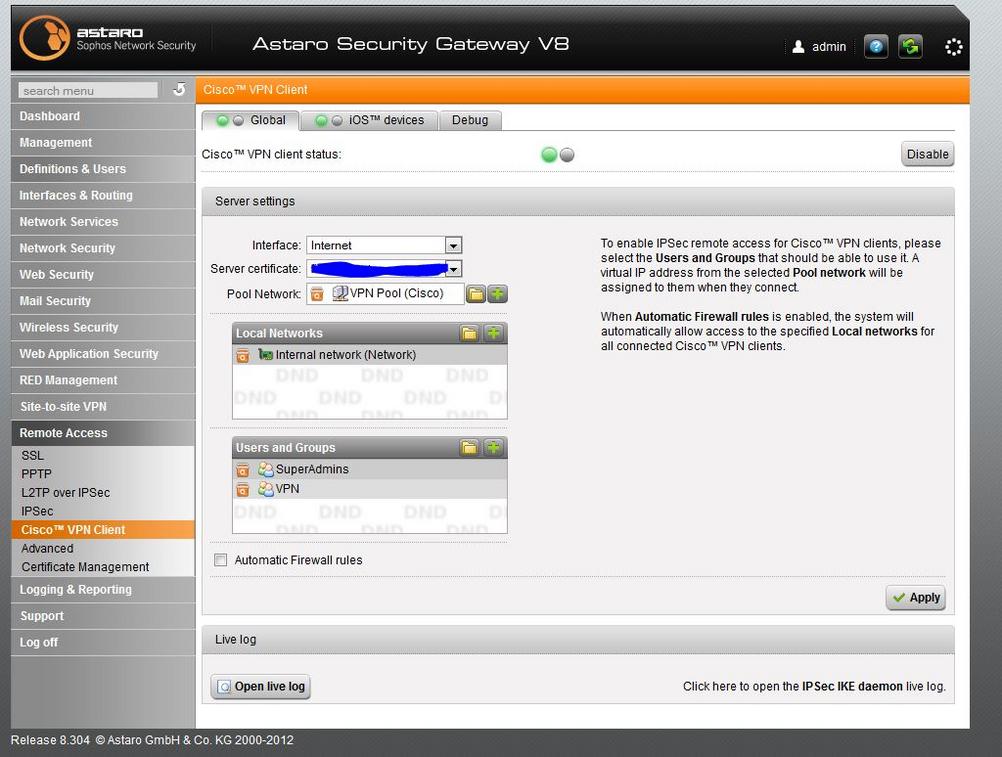
Task: Click the SuperAdmins group icon
Action: point(266,469)
